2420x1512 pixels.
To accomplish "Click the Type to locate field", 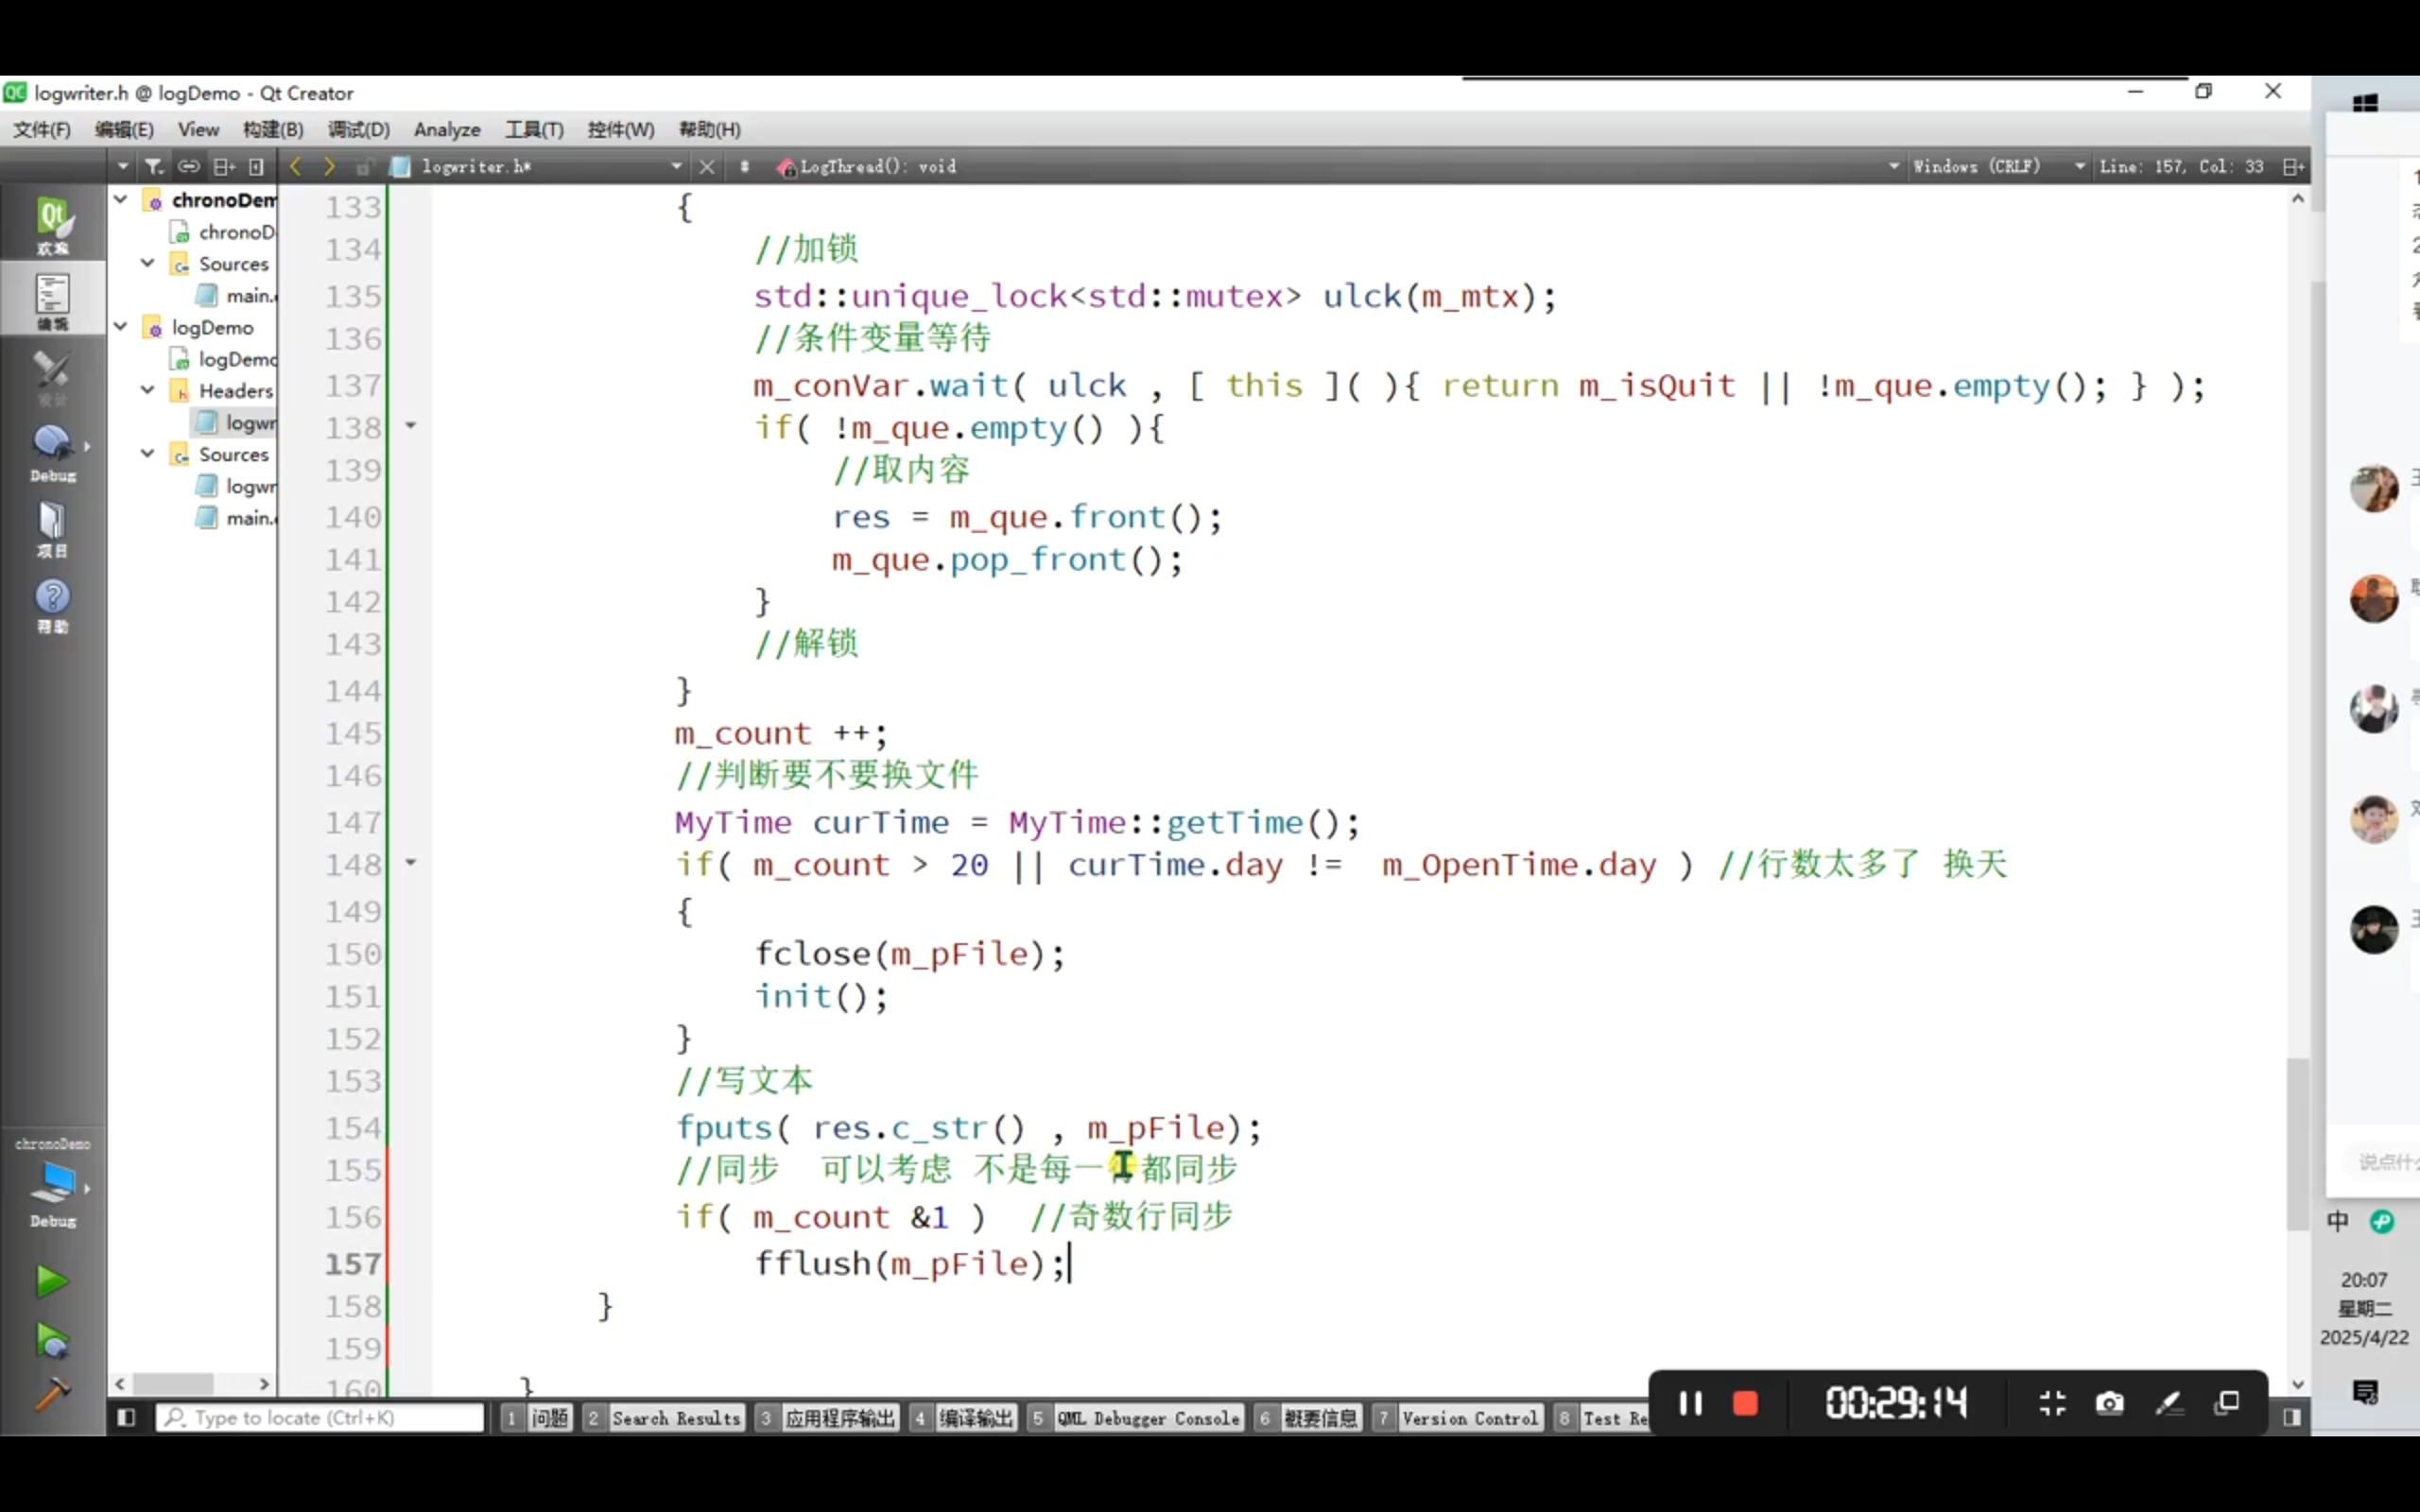I will point(320,1417).
